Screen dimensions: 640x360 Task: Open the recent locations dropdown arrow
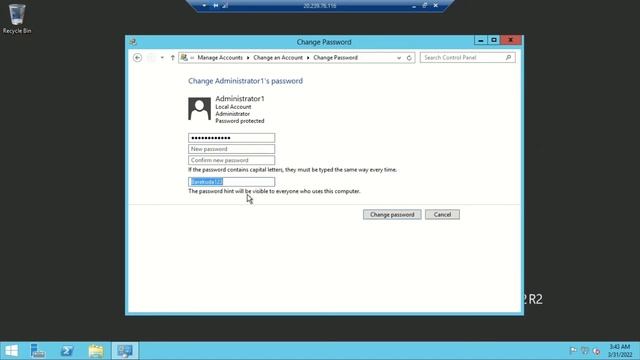(162, 58)
